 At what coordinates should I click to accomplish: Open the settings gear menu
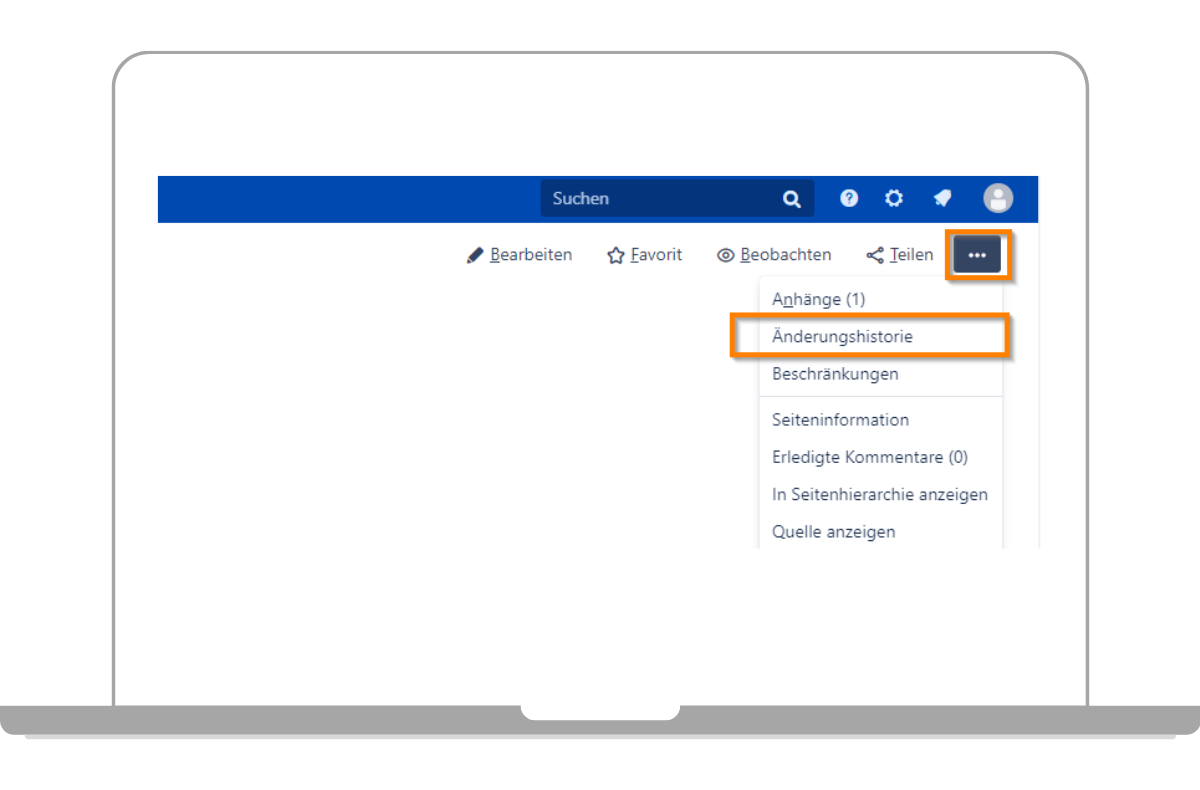[x=894, y=198]
